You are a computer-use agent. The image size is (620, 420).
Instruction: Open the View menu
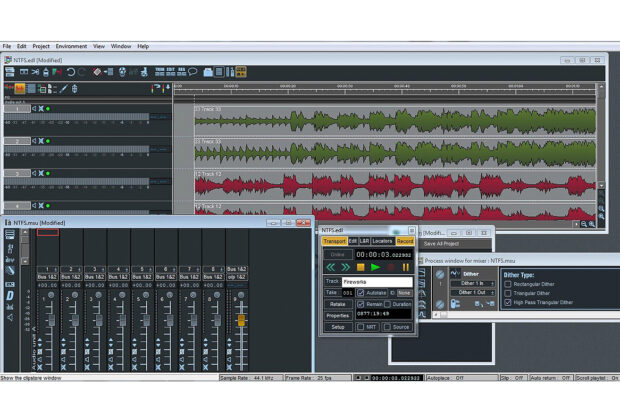tap(99, 46)
